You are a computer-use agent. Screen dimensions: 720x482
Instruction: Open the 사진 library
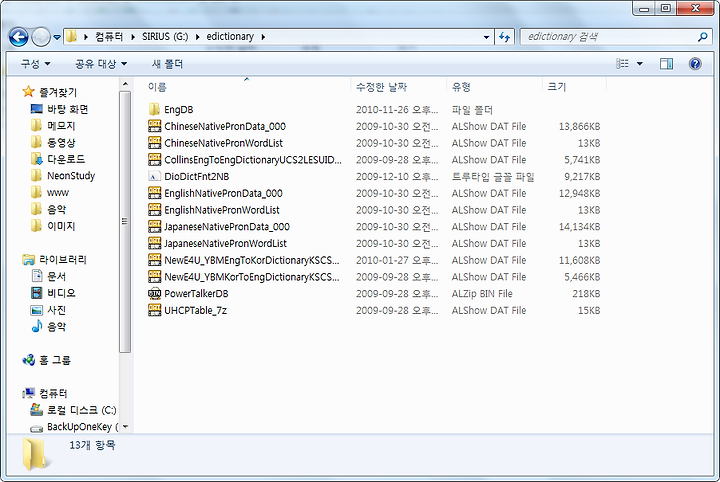coord(56,310)
